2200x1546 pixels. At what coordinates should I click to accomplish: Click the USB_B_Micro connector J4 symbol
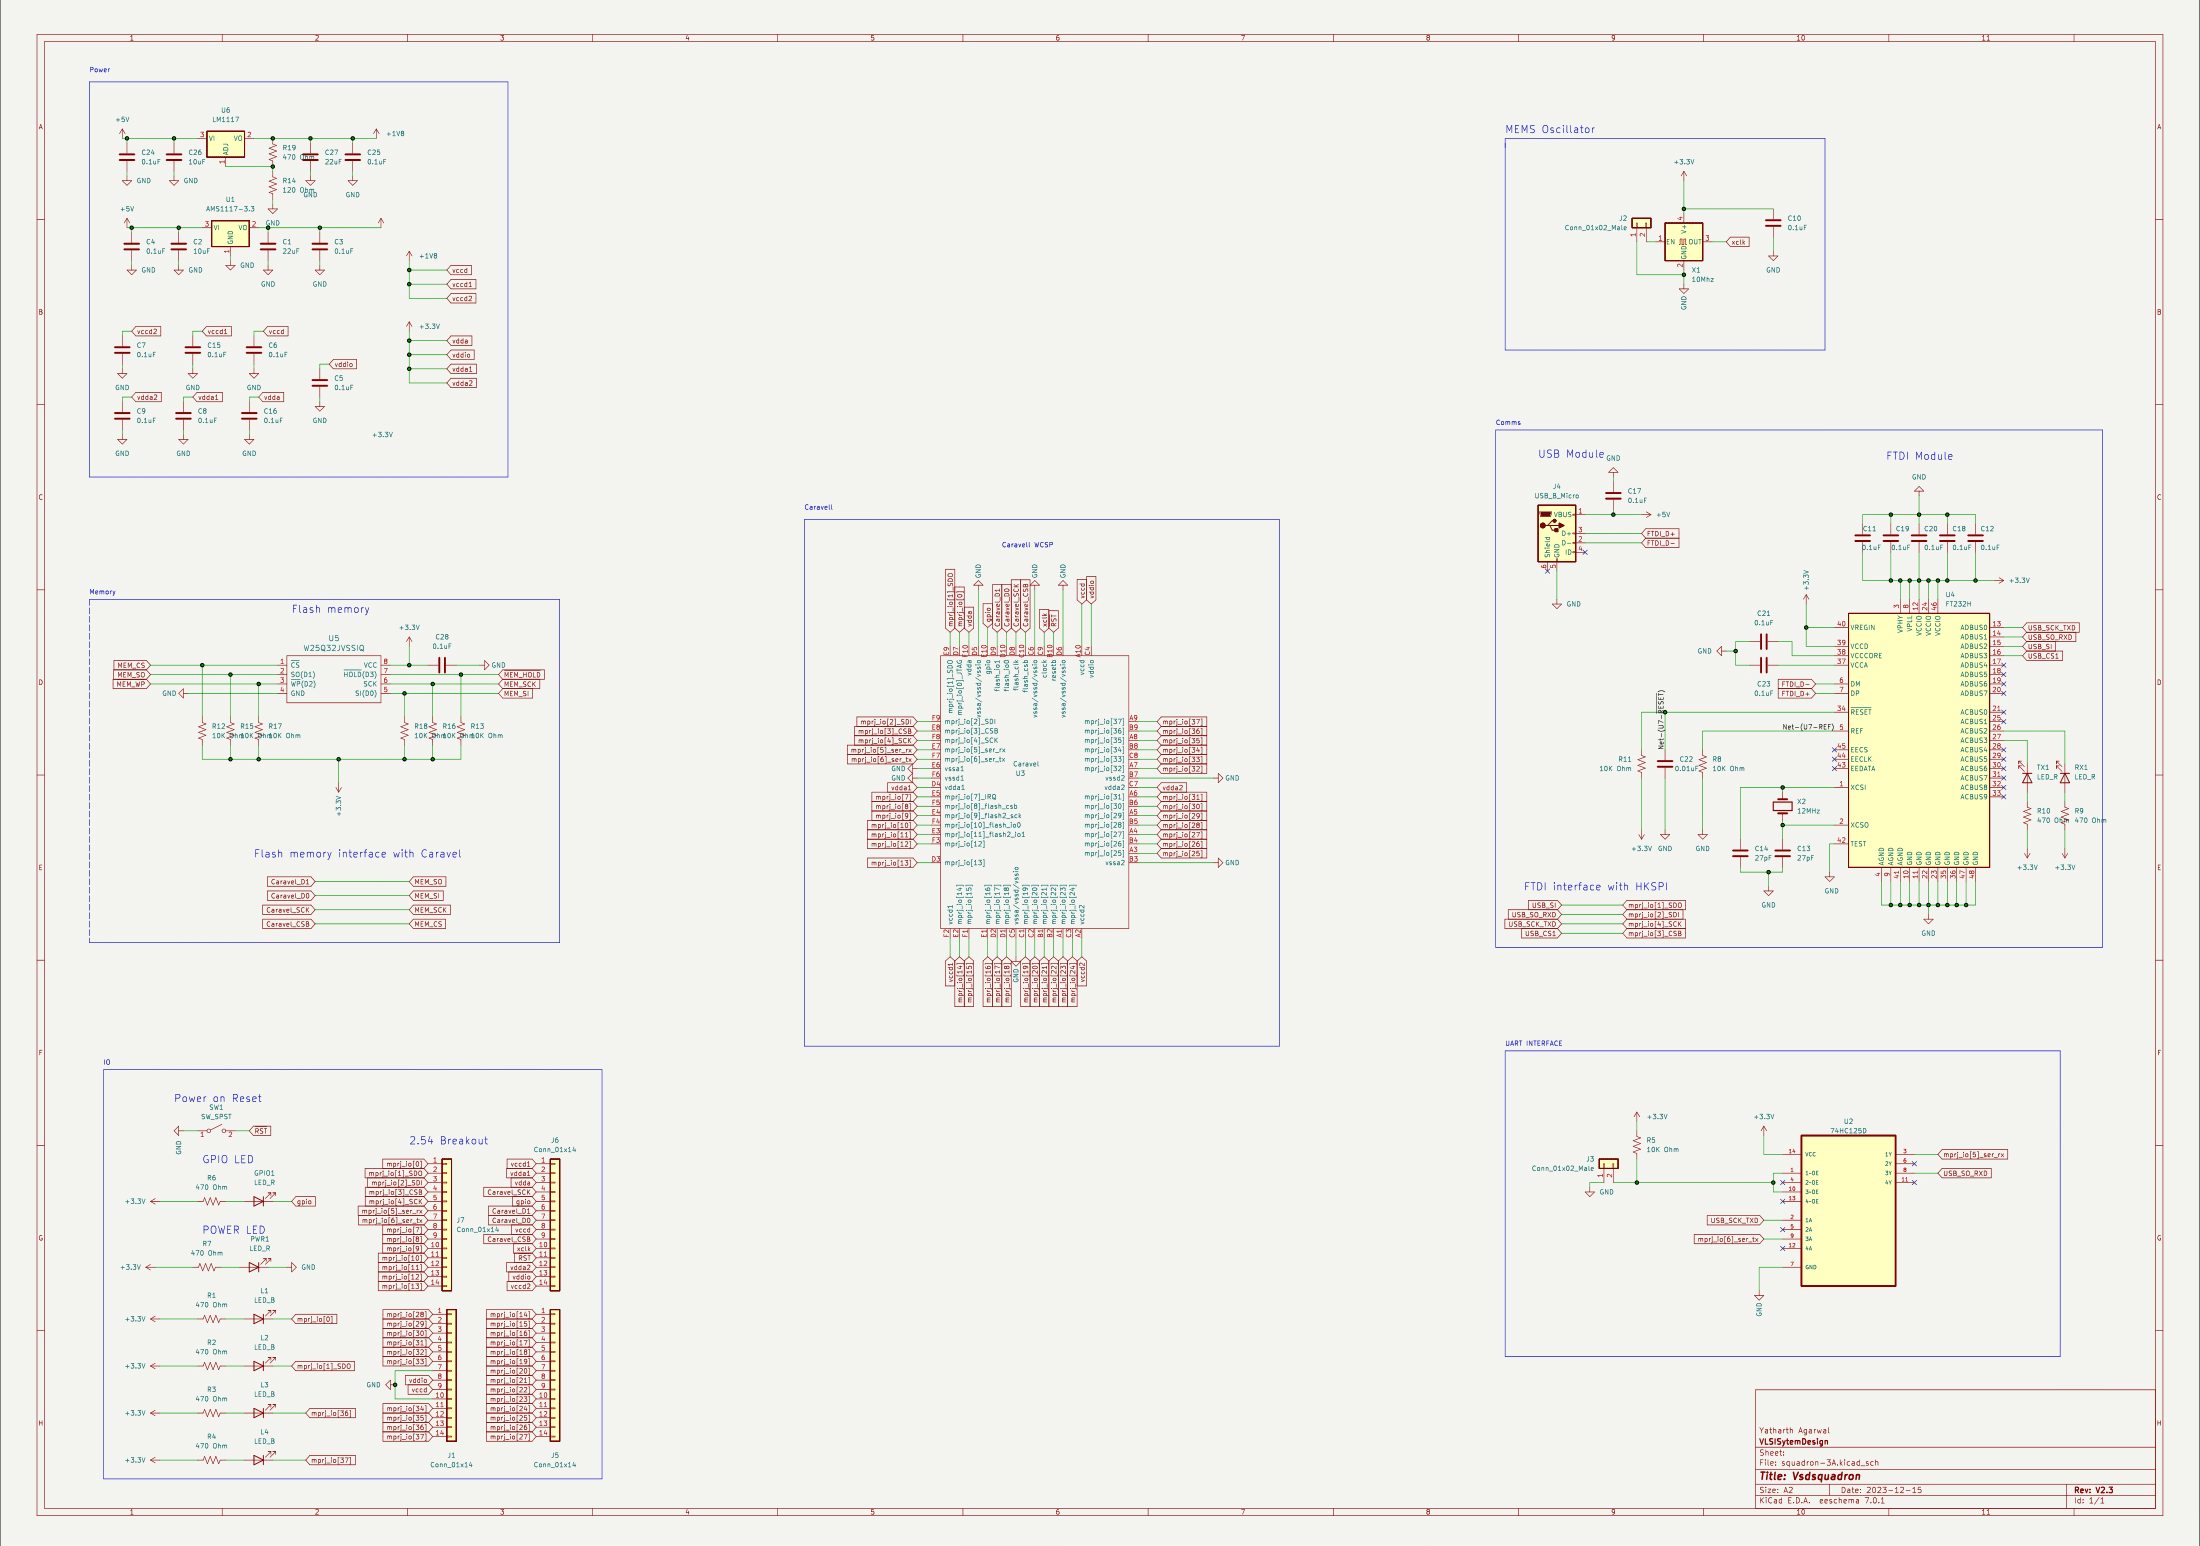[1556, 534]
